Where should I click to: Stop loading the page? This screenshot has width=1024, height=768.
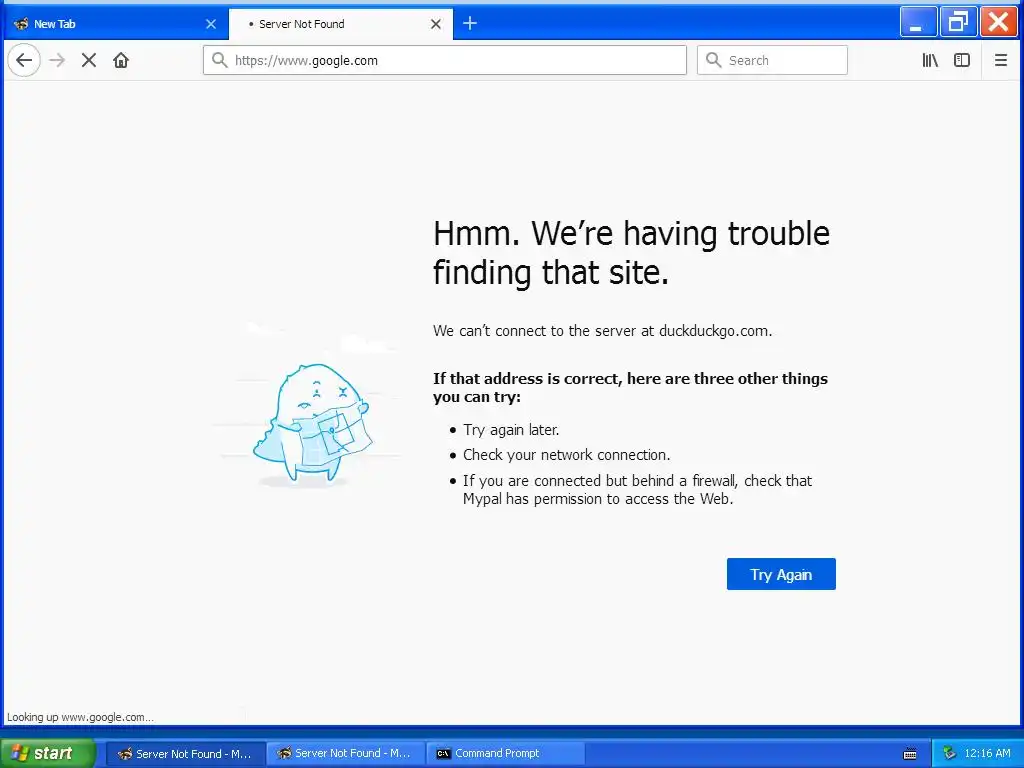(89, 60)
